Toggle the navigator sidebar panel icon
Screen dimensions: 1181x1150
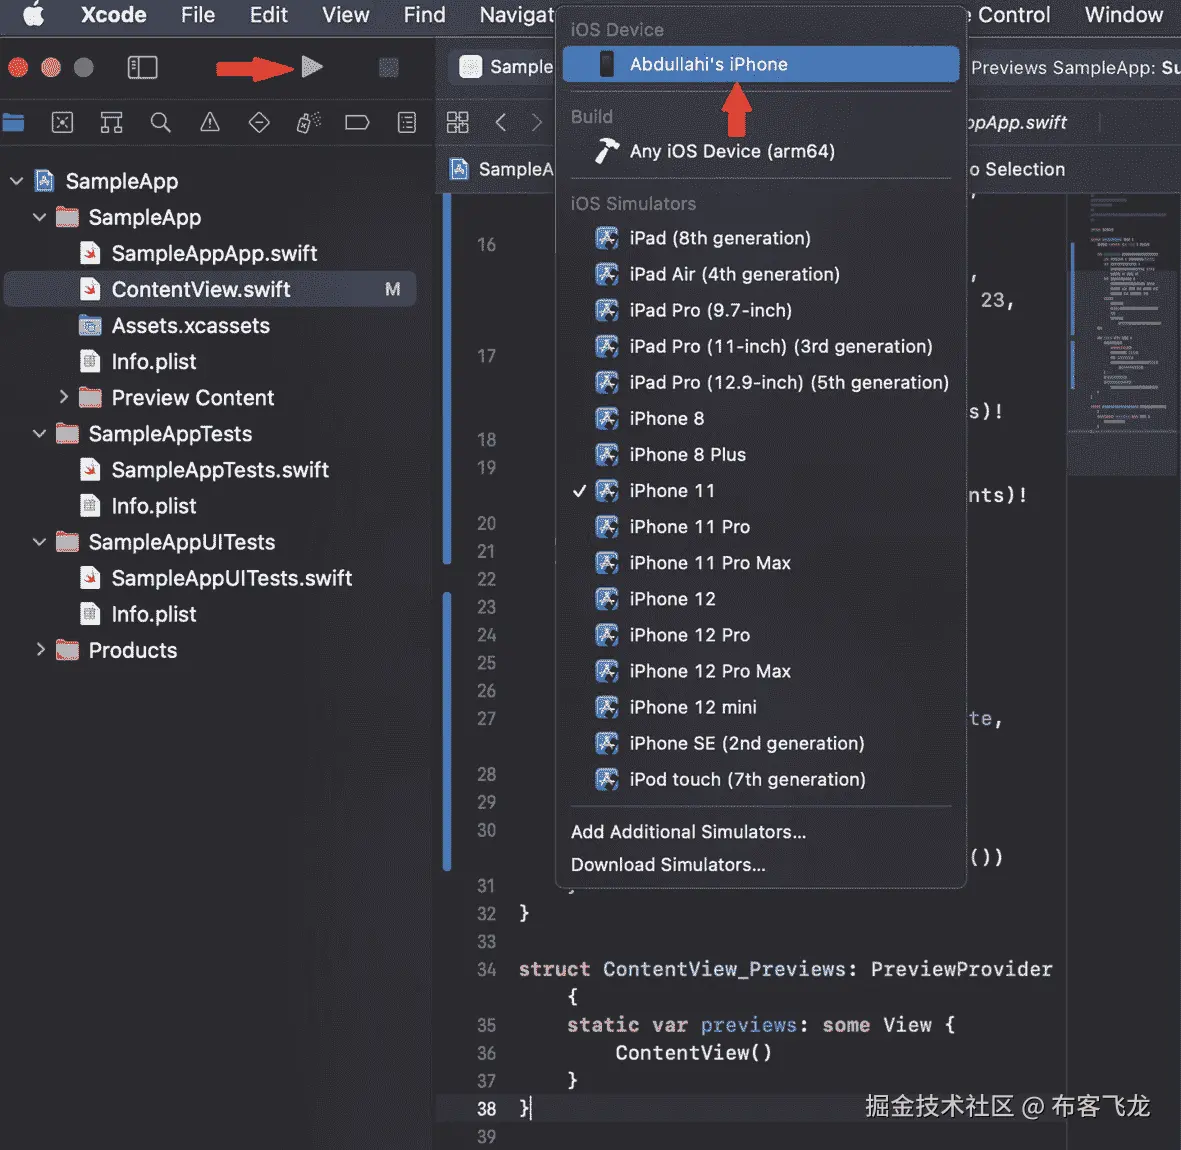(142, 68)
